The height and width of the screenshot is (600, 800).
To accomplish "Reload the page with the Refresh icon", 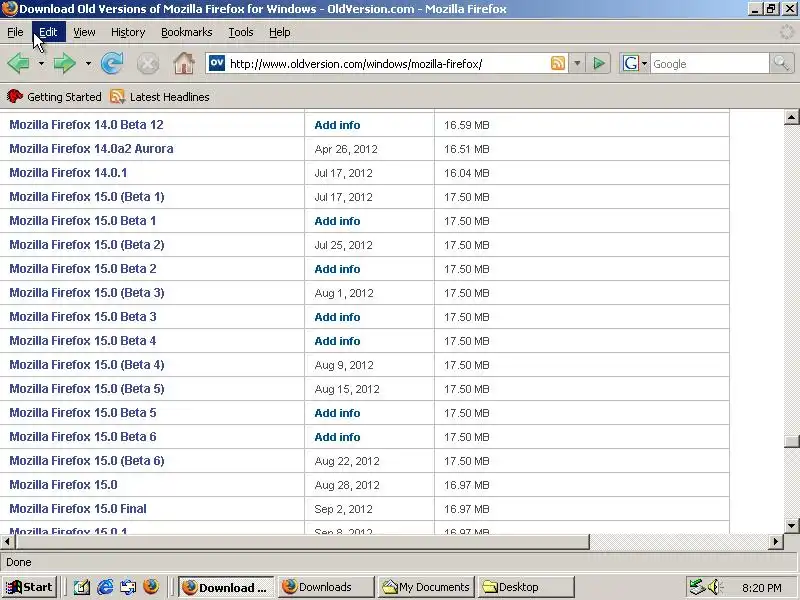I will coord(112,64).
